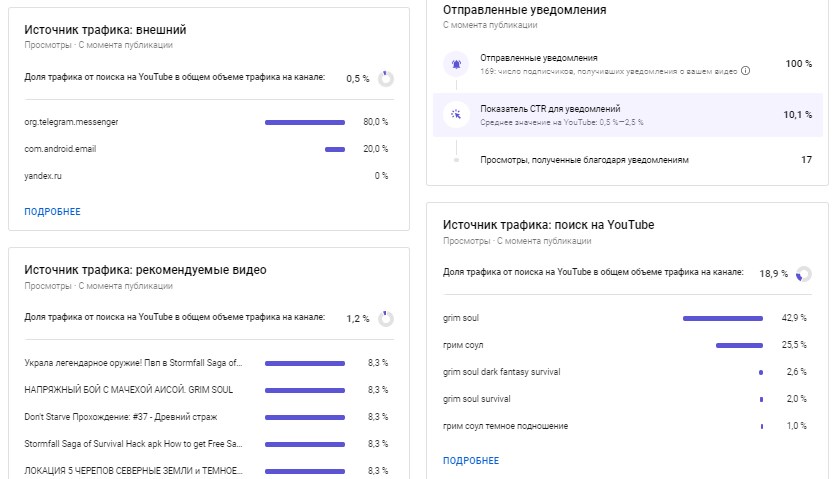Viewport: 838px width, 479px height.
Task: Click the donut chart icon beside 0,5 %
Action: pyautogui.click(x=386, y=78)
